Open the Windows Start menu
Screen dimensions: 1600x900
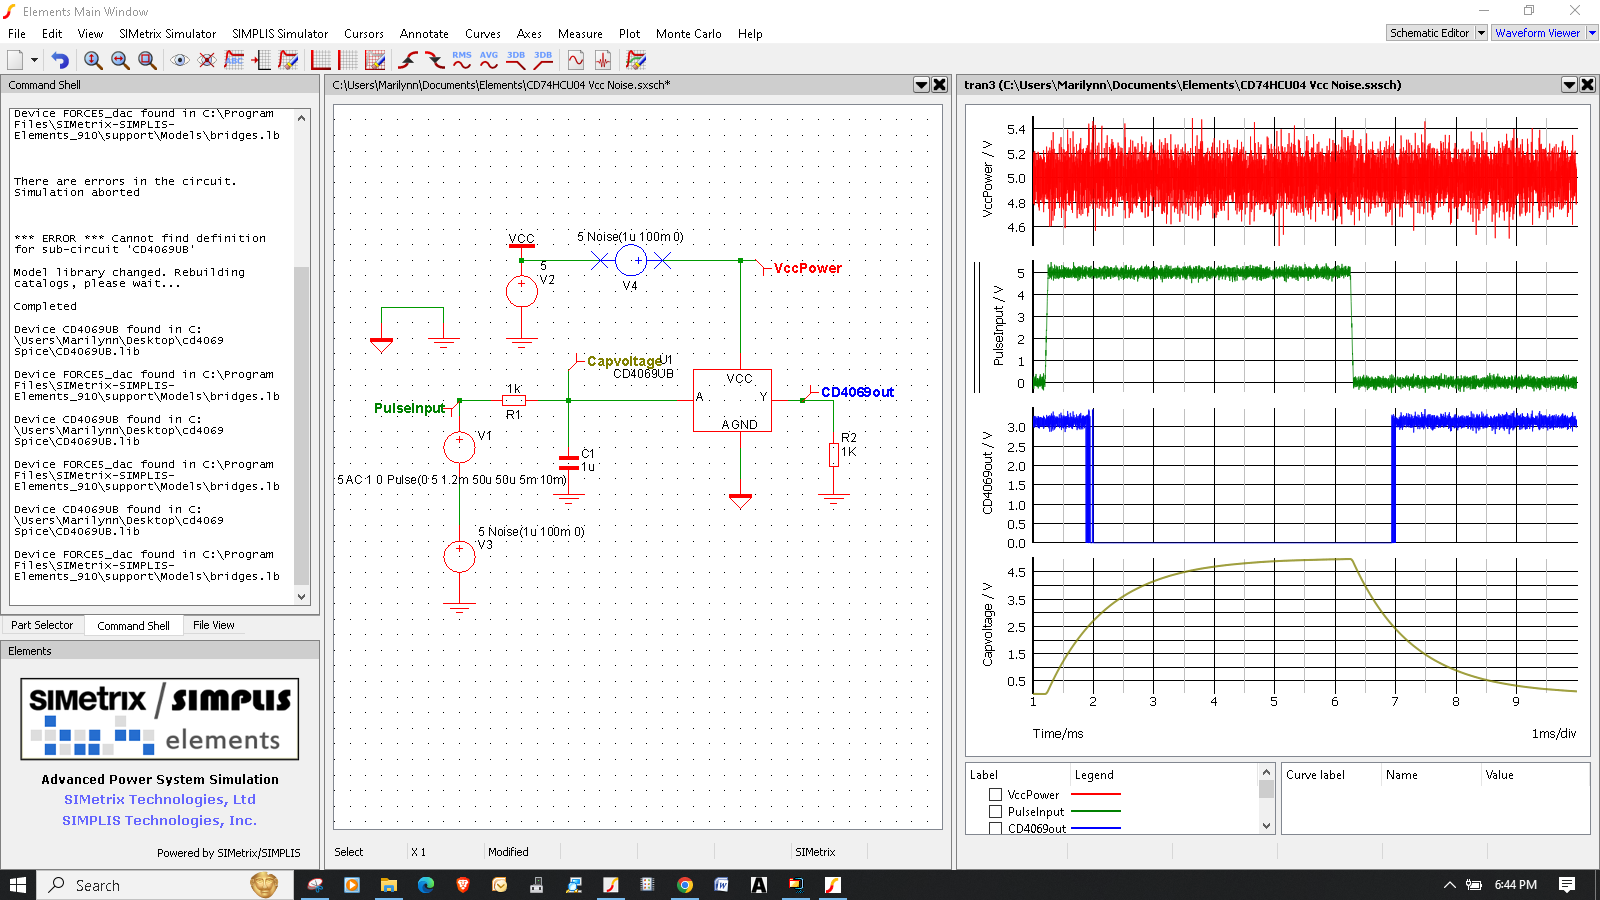[x=18, y=885]
